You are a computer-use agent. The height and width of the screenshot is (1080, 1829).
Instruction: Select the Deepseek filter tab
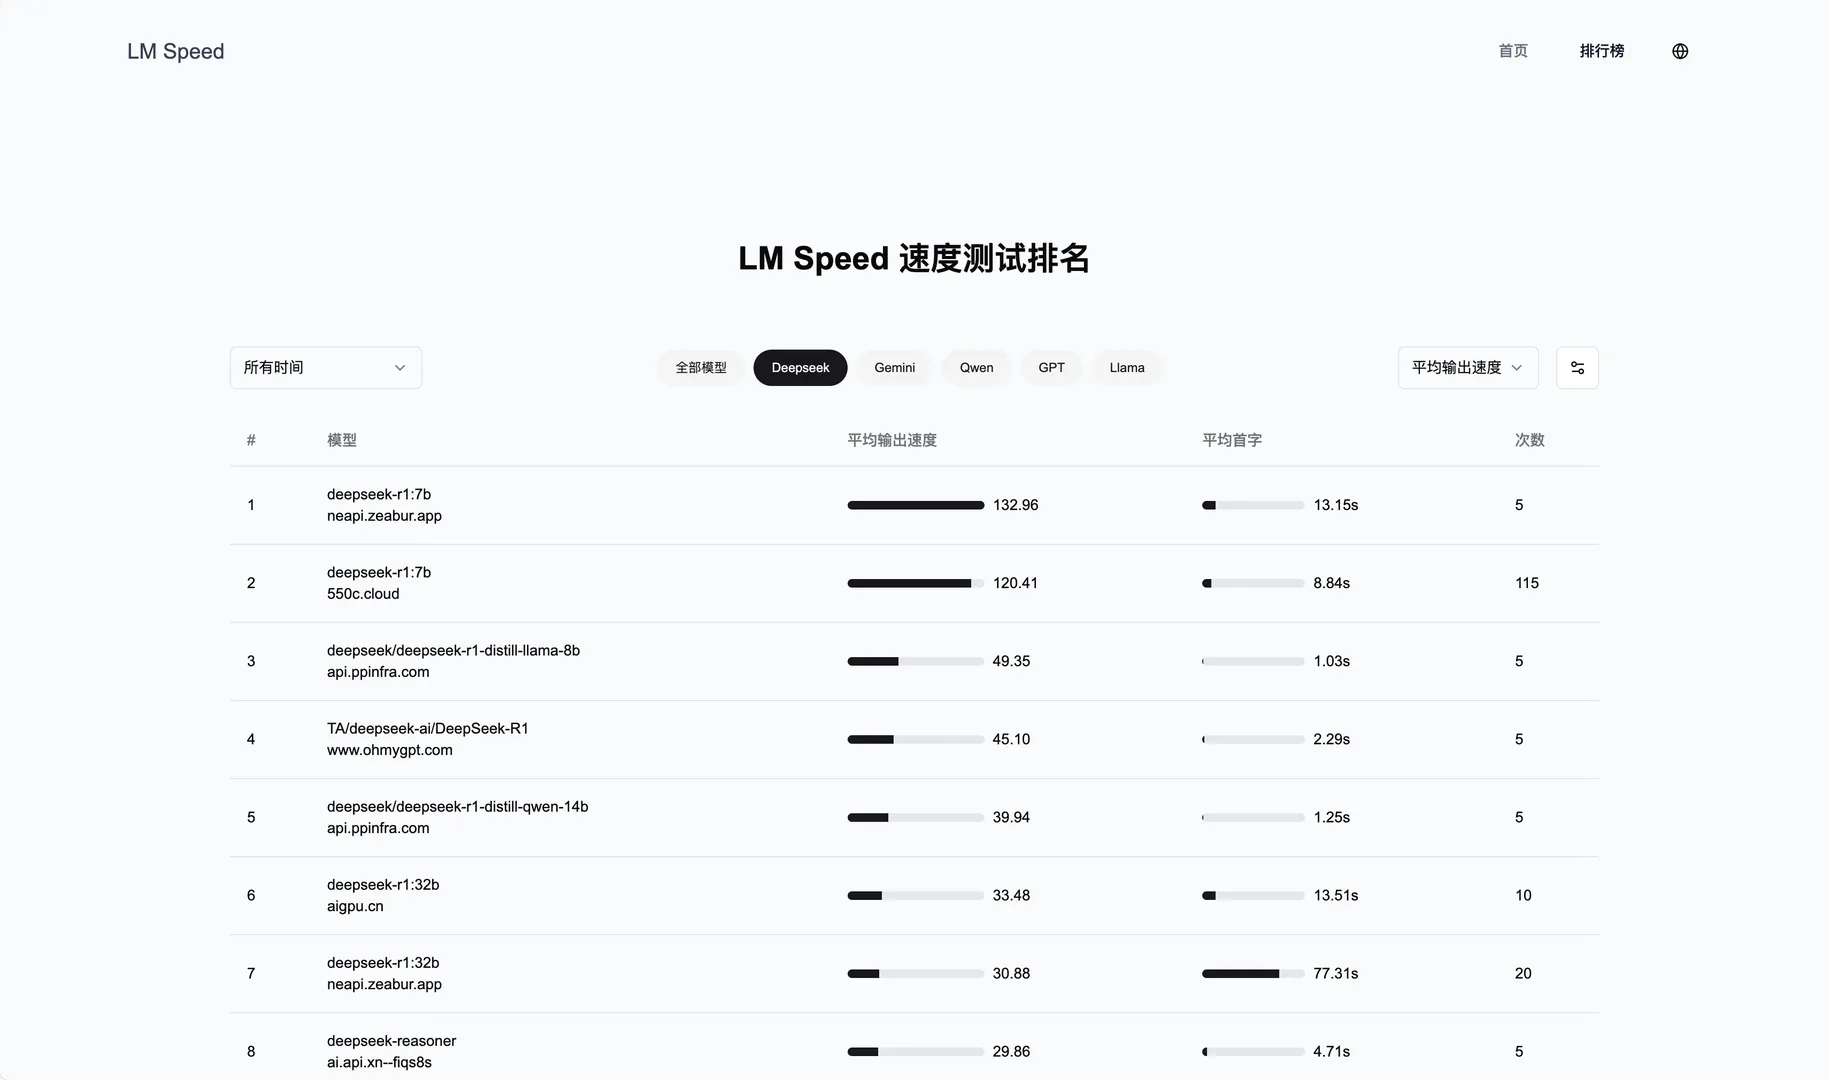[800, 368]
